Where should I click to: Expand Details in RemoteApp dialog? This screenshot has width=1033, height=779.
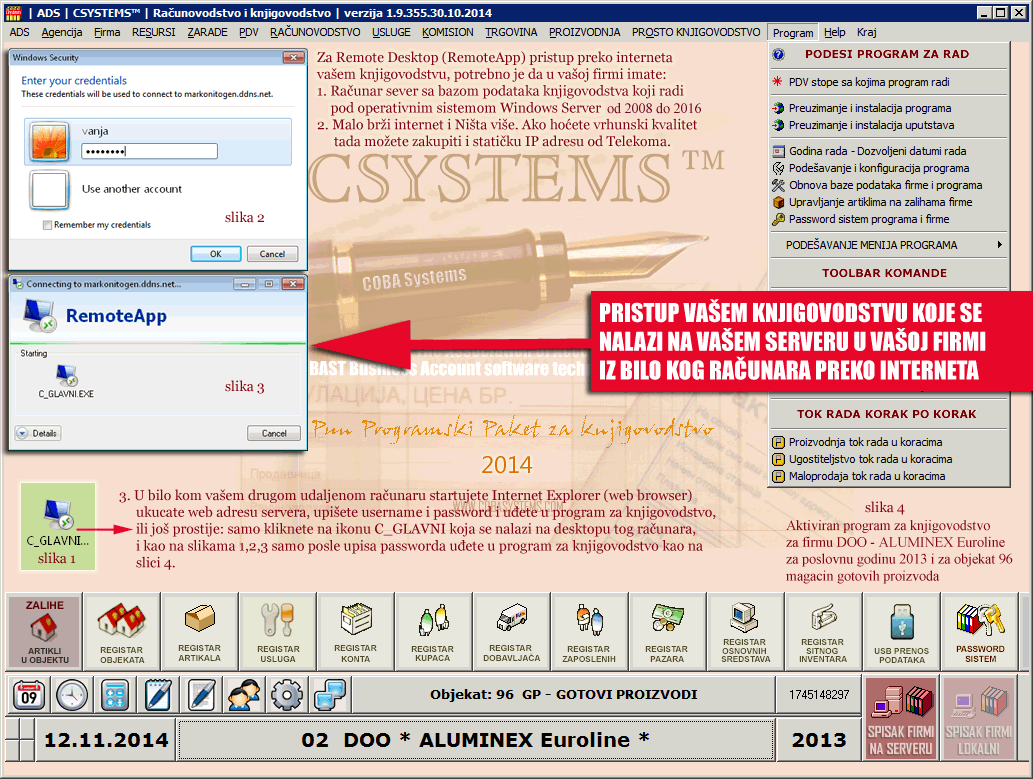[38, 434]
